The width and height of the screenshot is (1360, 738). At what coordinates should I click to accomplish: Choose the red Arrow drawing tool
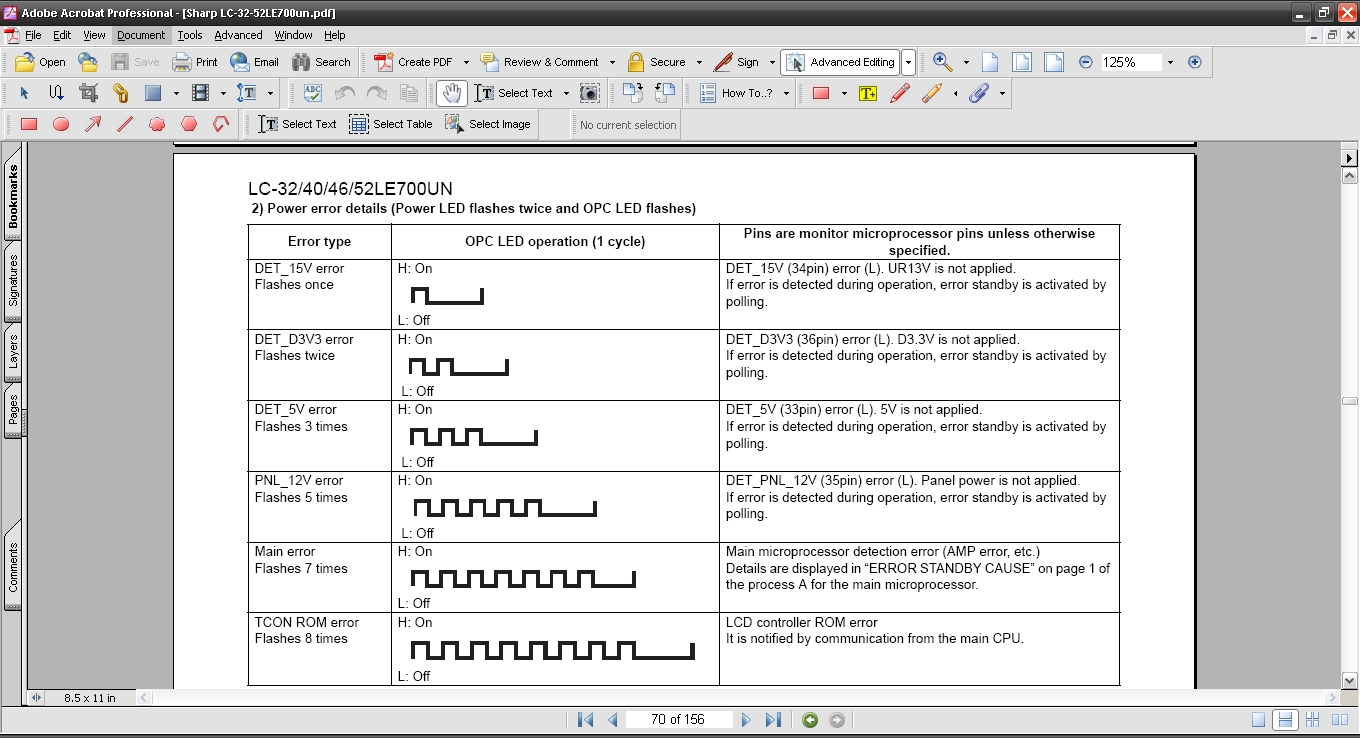[93, 124]
